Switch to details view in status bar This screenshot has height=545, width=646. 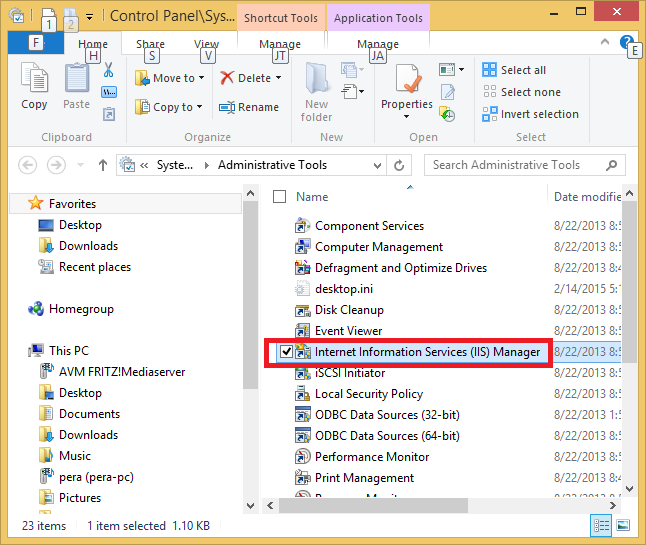pos(601,525)
